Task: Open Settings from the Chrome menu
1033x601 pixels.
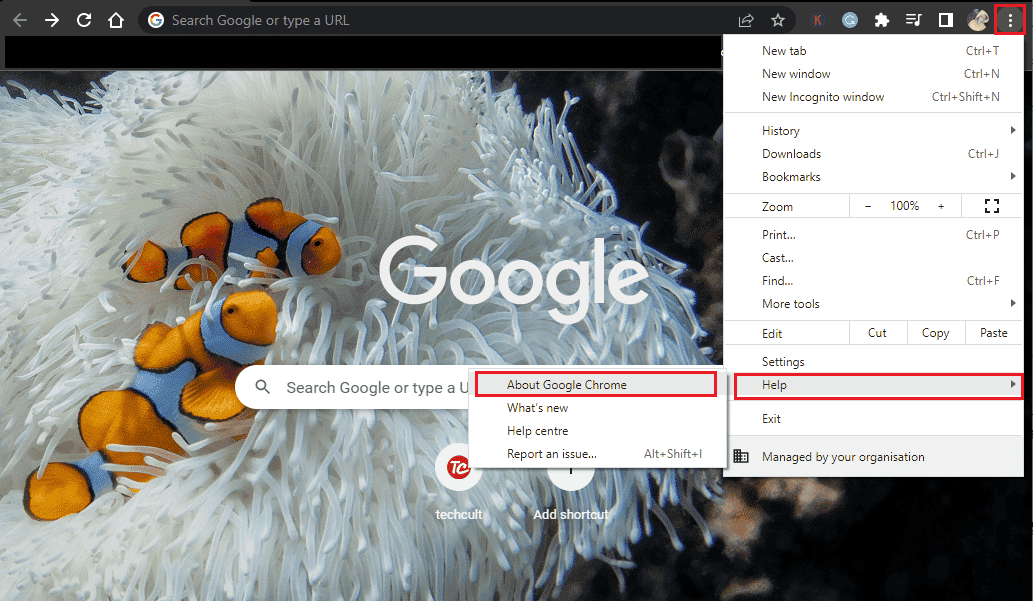Action: pyautogui.click(x=874, y=362)
